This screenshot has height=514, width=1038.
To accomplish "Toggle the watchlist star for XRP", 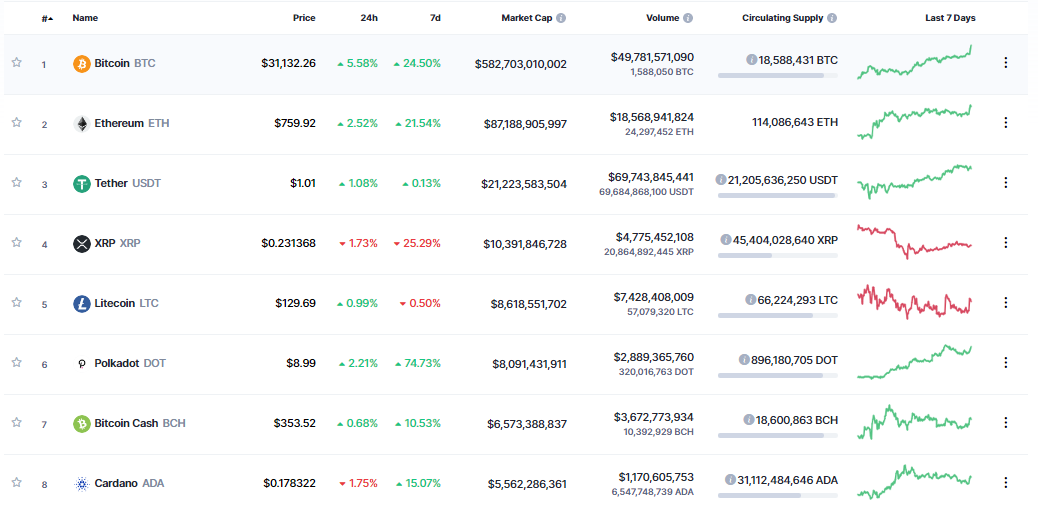I will pyautogui.click(x=17, y=242).
